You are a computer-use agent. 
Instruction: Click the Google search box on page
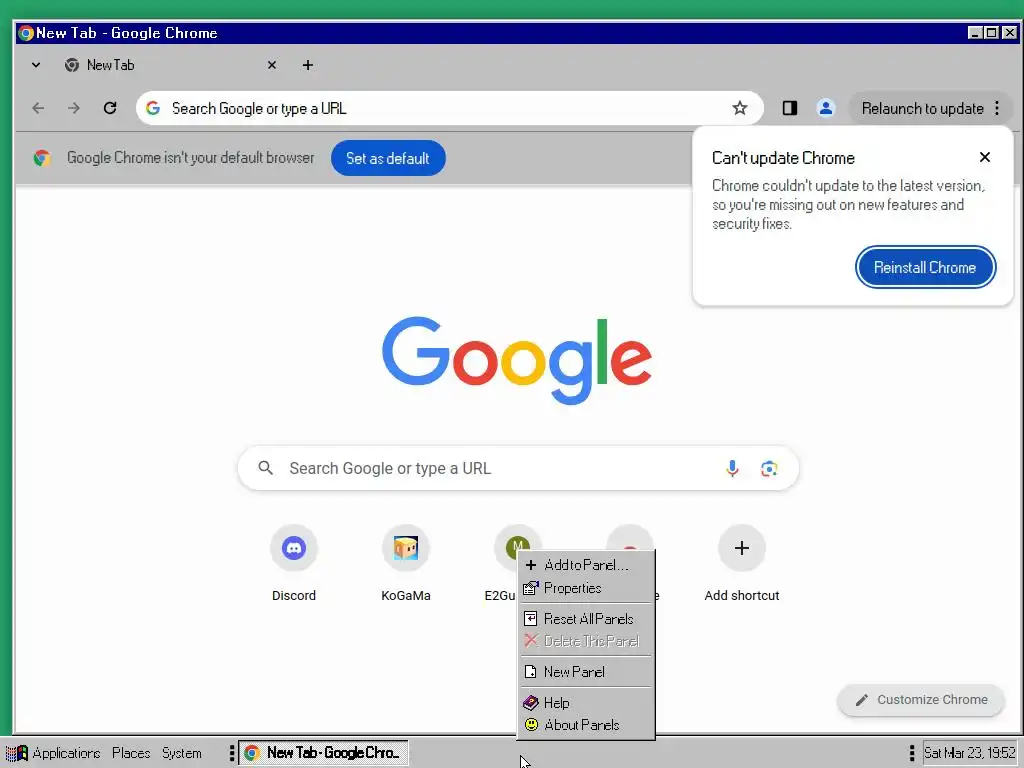point(518,468)
